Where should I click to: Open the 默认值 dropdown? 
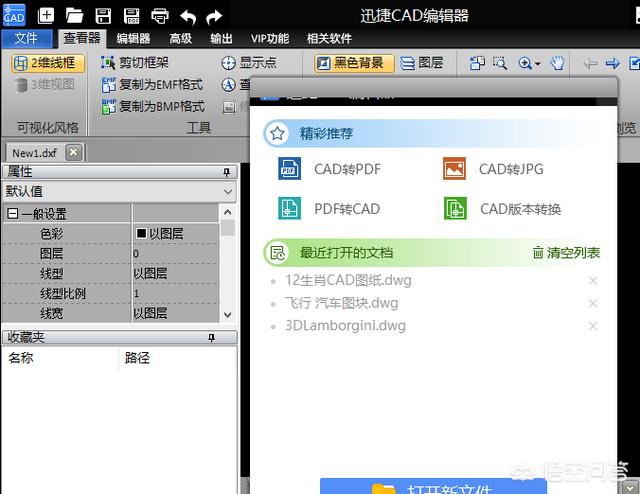click(120, 191)
